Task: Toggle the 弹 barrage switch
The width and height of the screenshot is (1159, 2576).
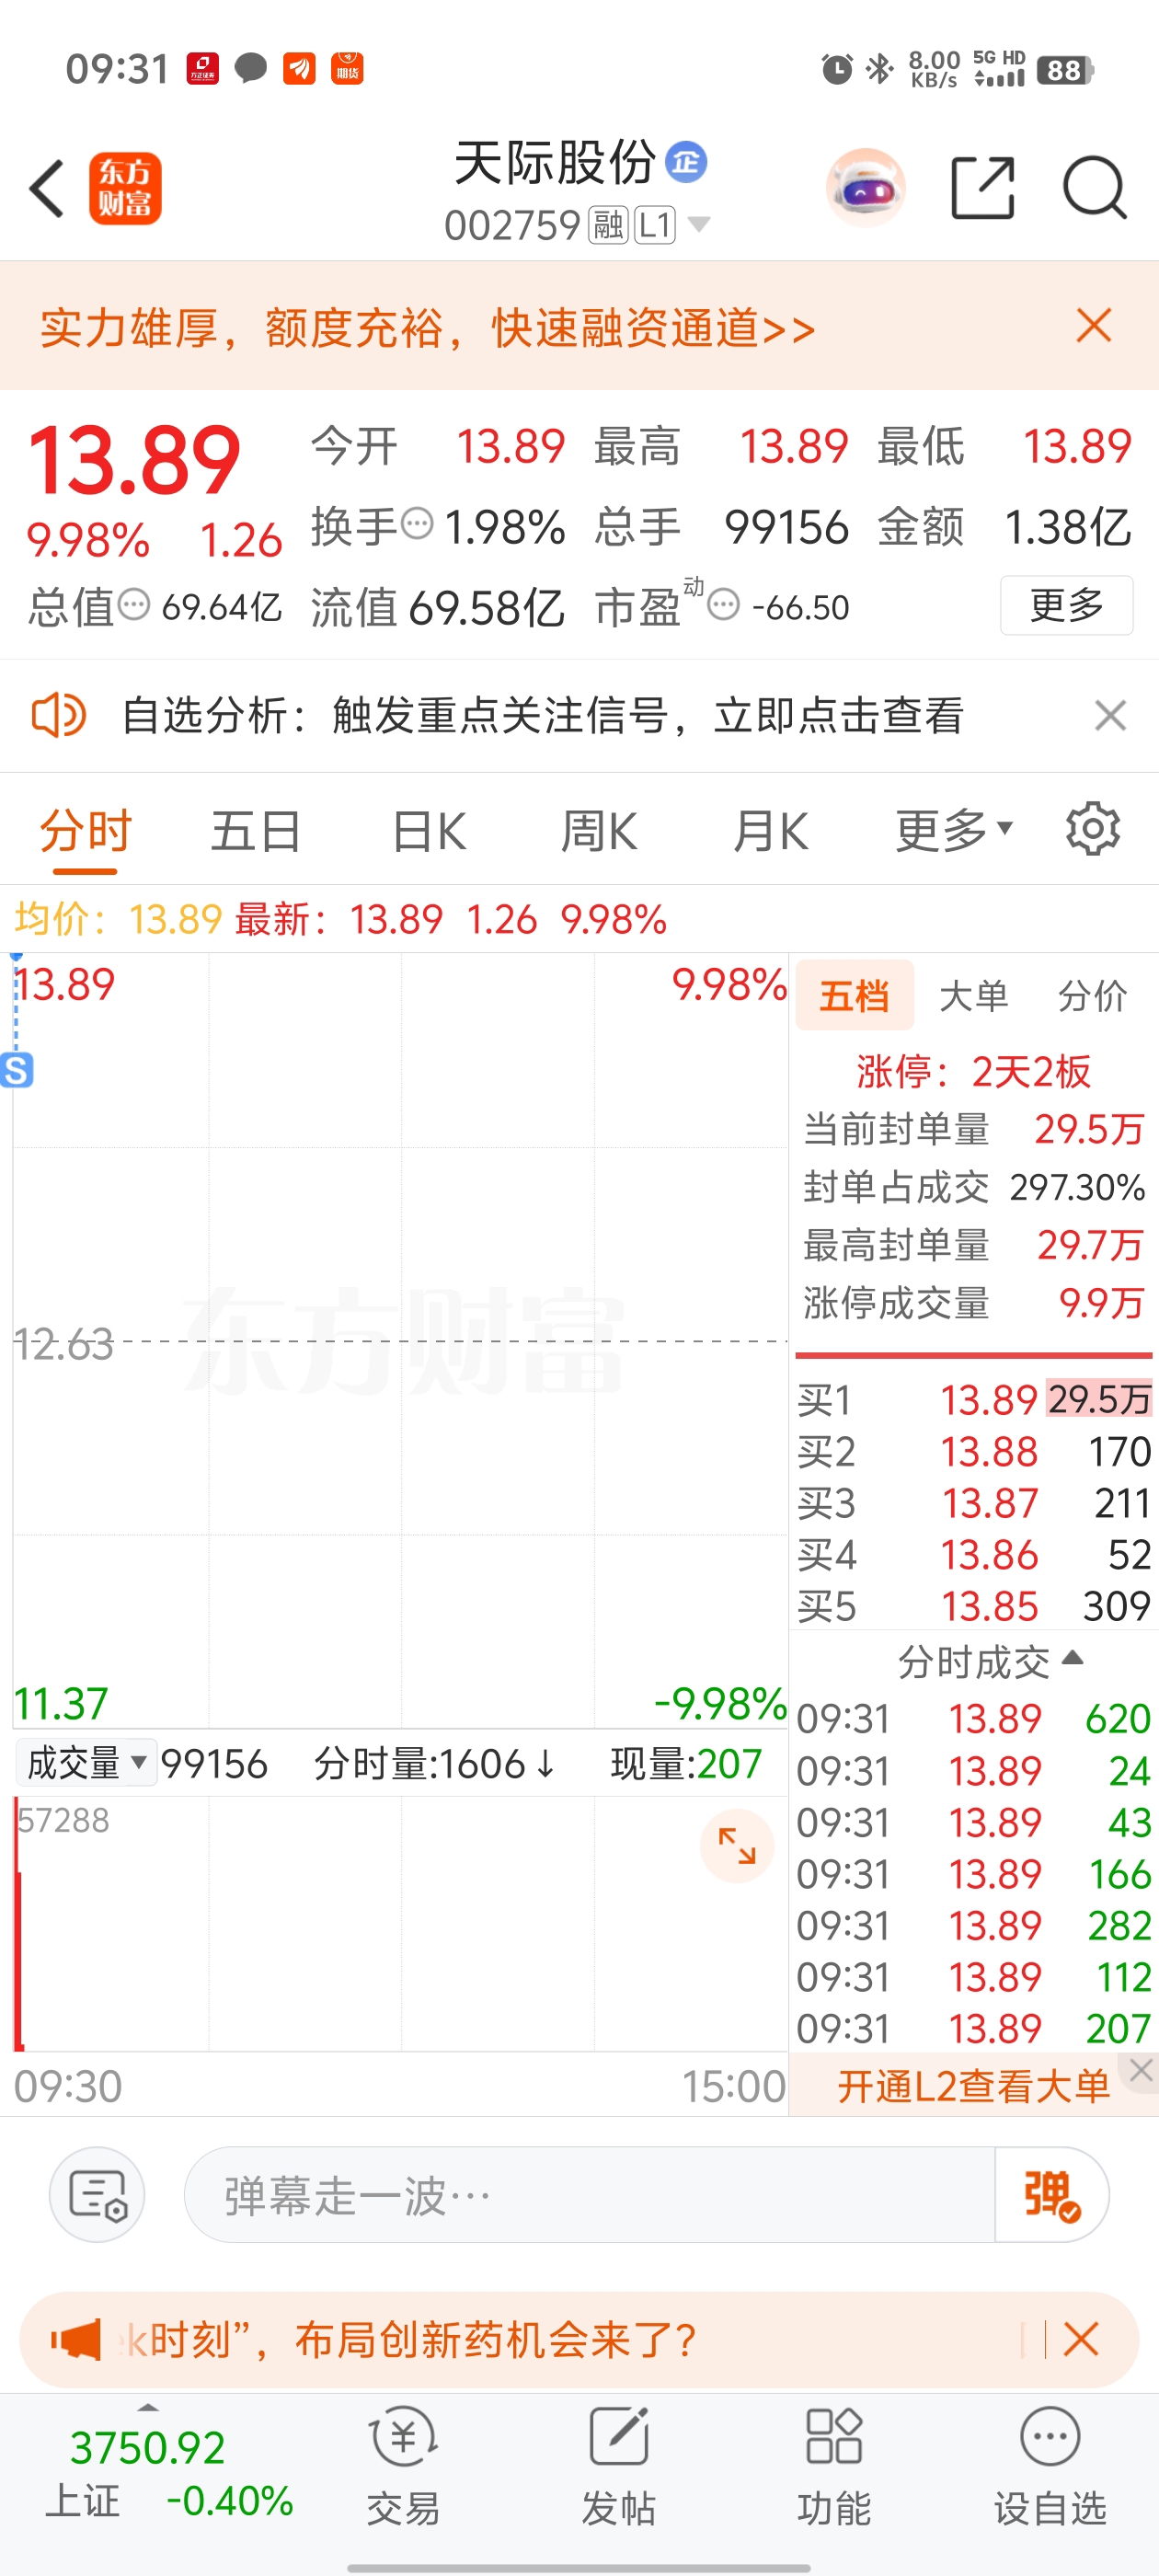Action: click(1052, 2194)
